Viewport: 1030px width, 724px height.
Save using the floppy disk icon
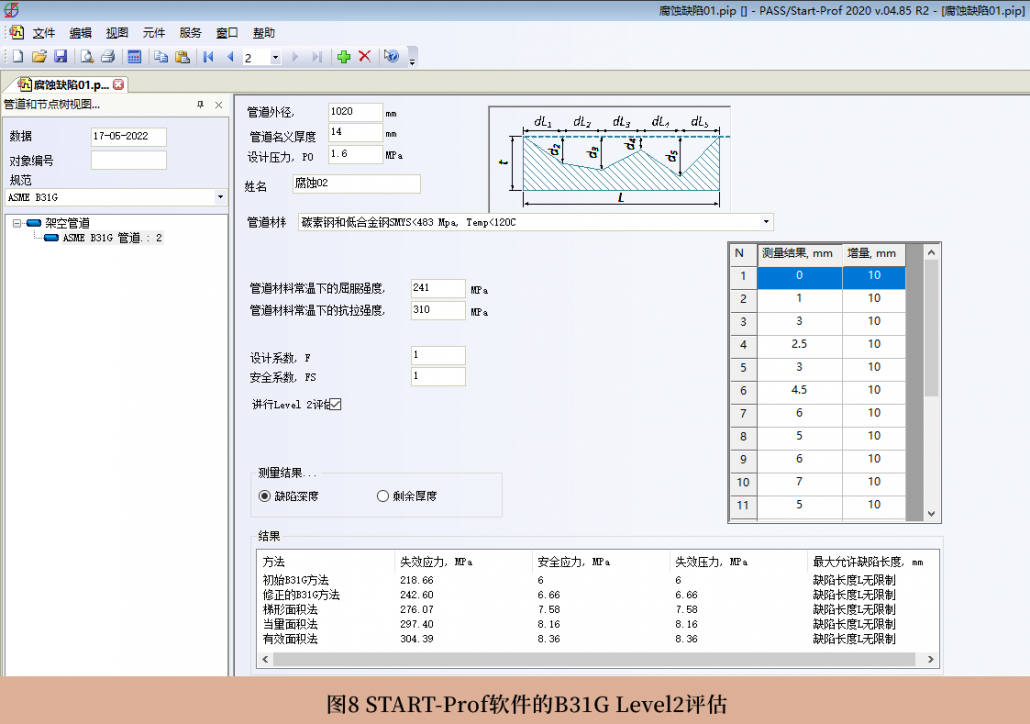[x=60, y=57]
